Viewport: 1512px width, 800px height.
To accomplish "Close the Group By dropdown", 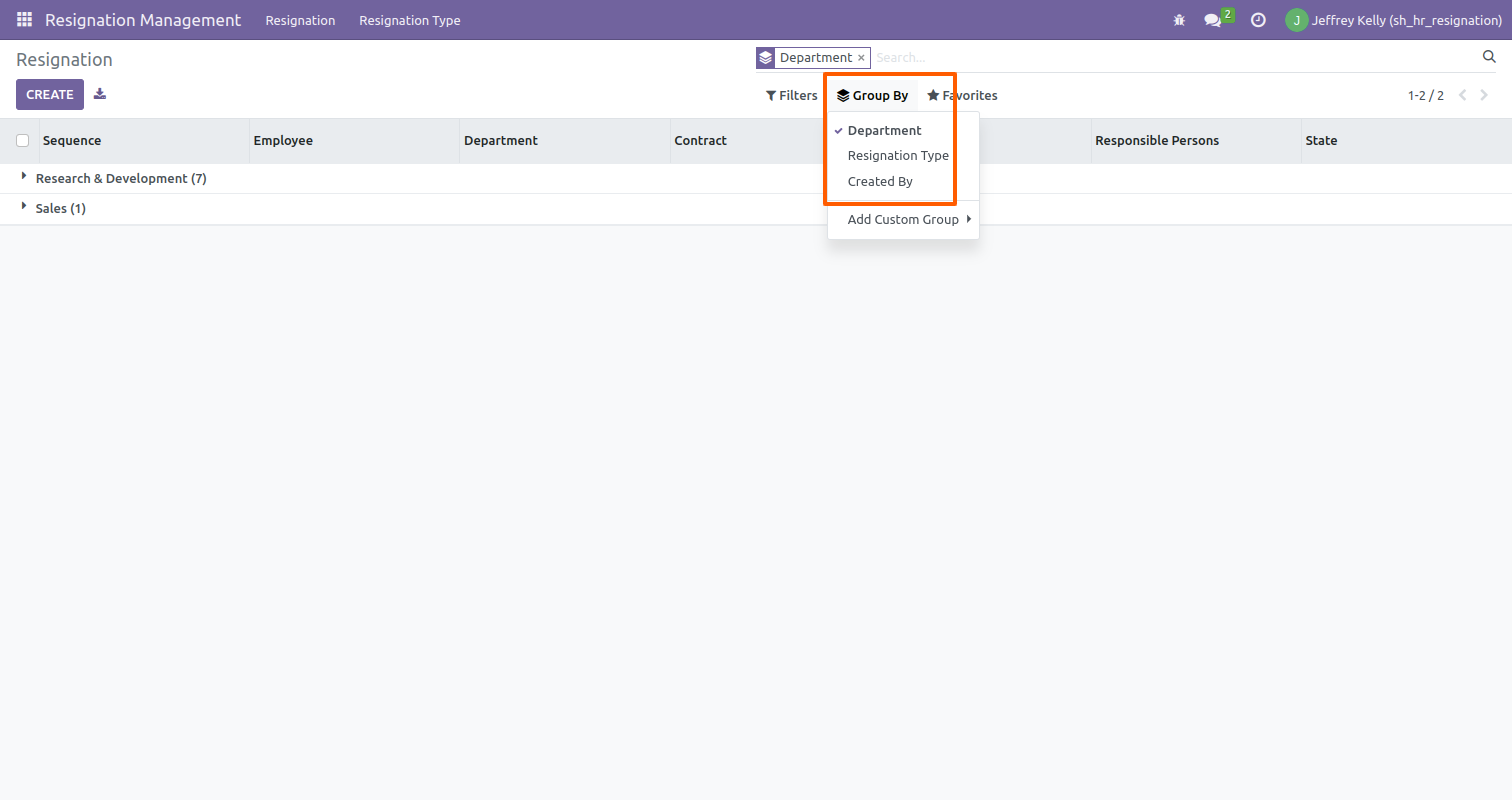I will click(x=872, y=95).
